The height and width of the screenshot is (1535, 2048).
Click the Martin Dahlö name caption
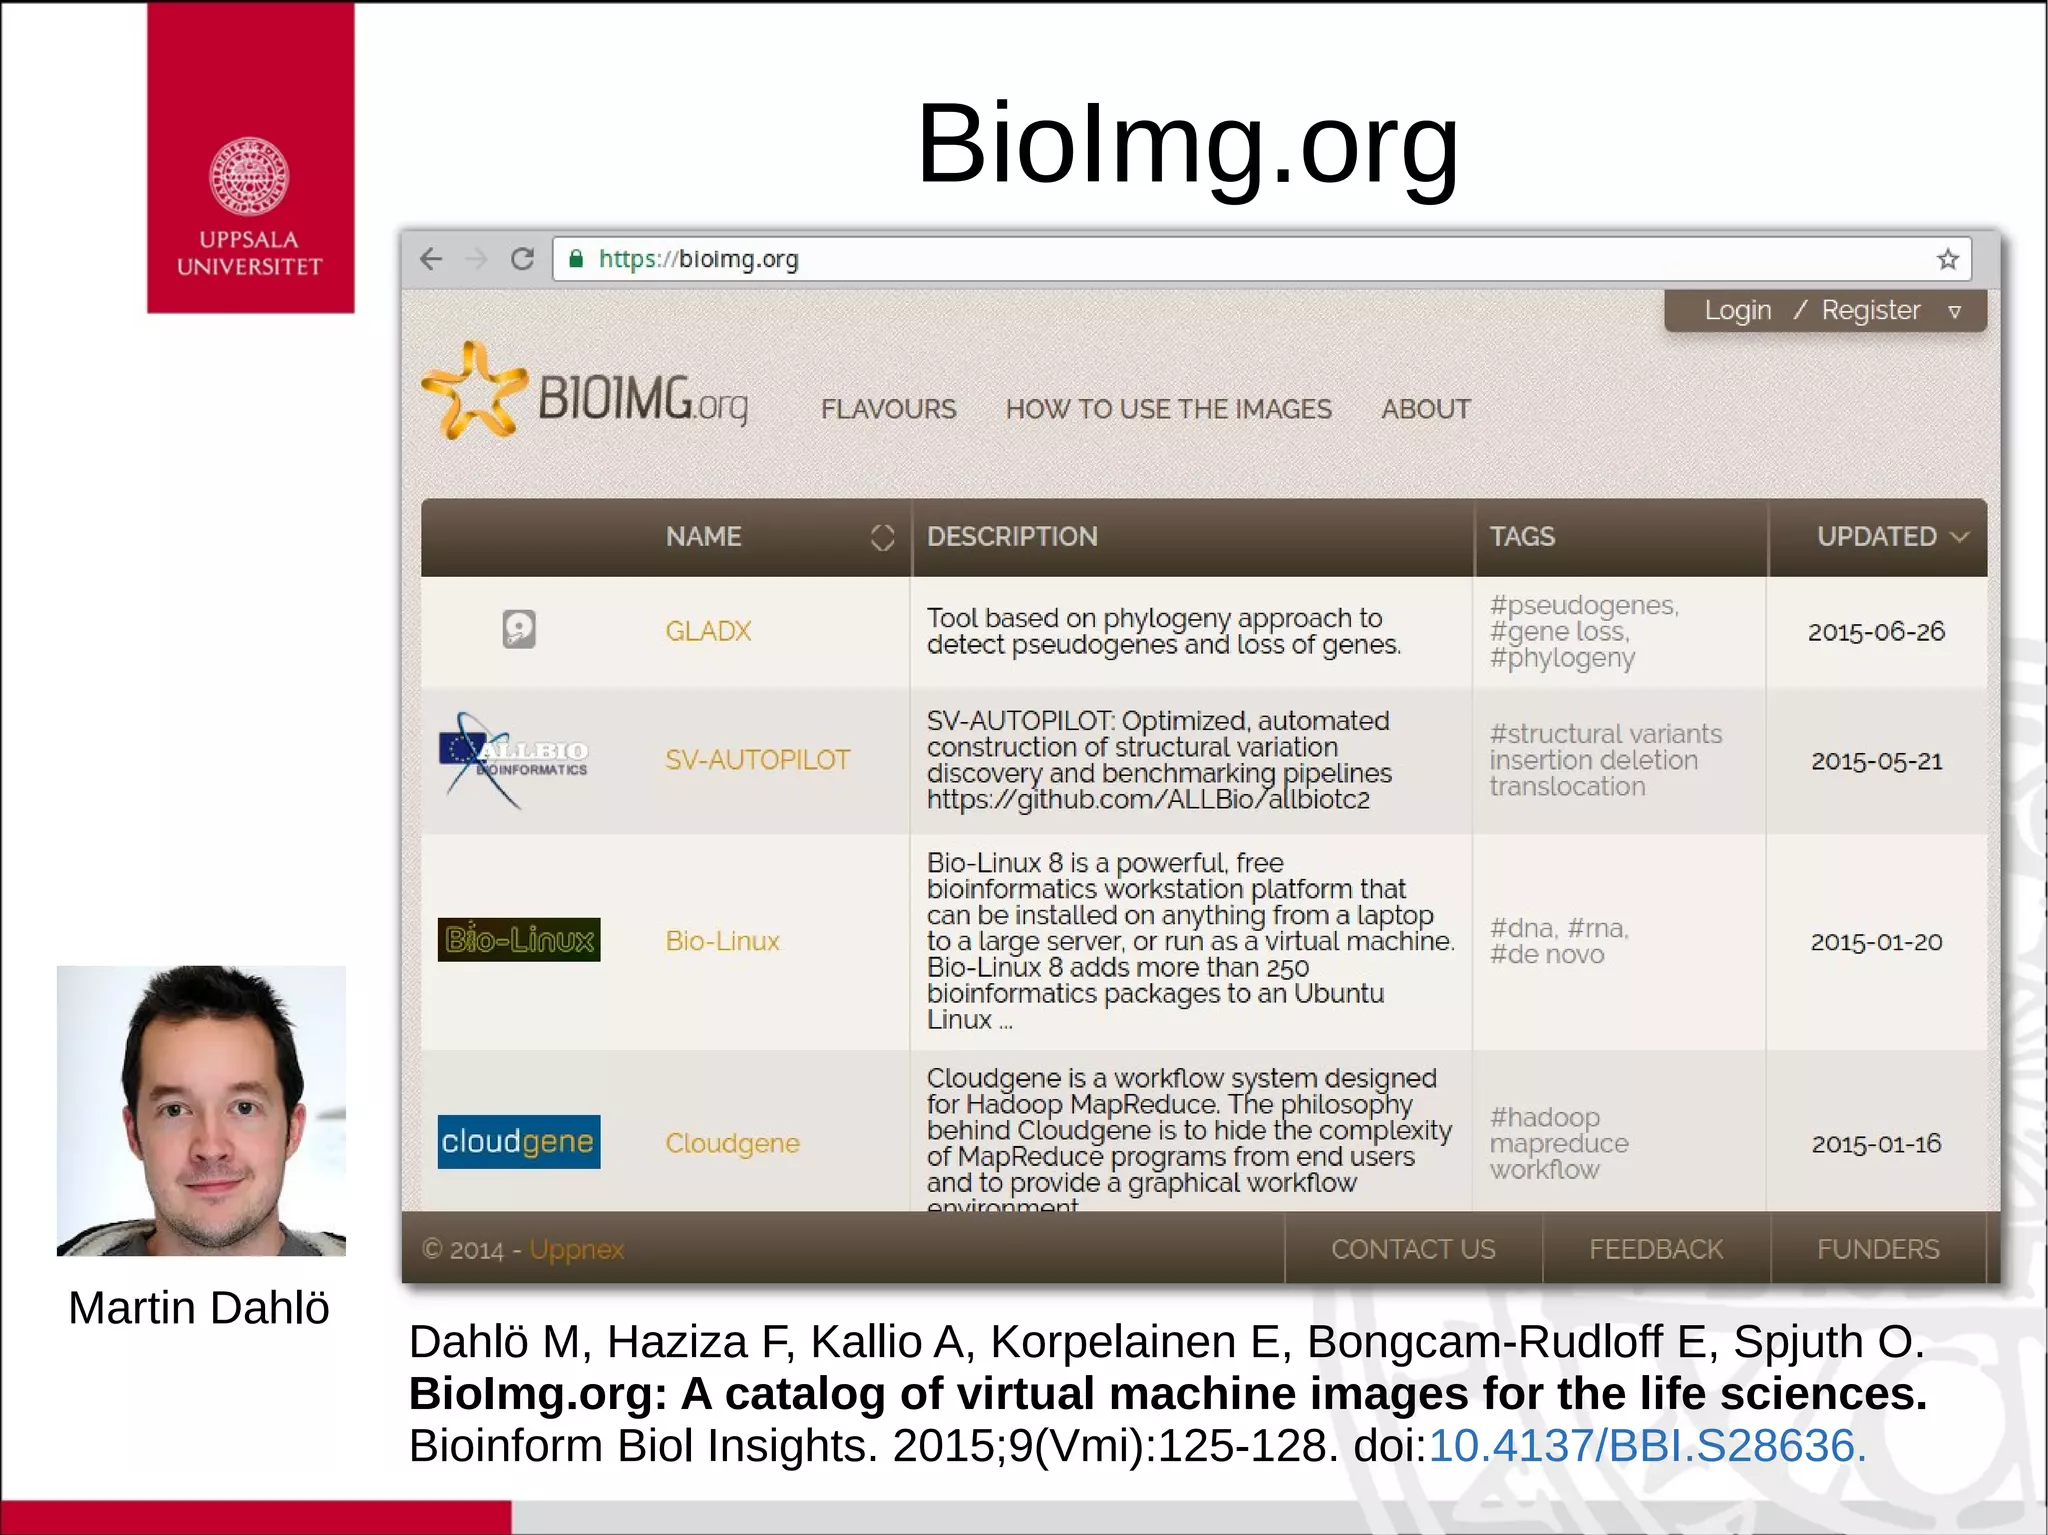(x=198, y=1308)
